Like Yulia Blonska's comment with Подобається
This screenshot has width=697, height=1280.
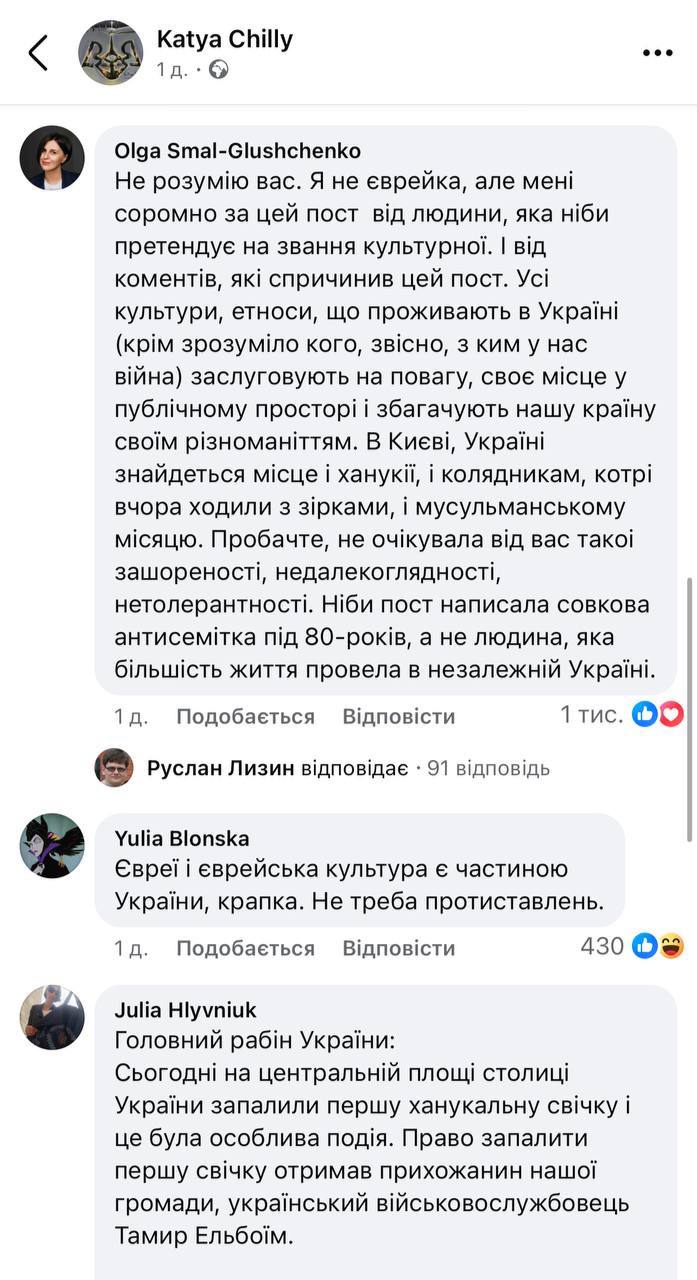coord(245,948)
